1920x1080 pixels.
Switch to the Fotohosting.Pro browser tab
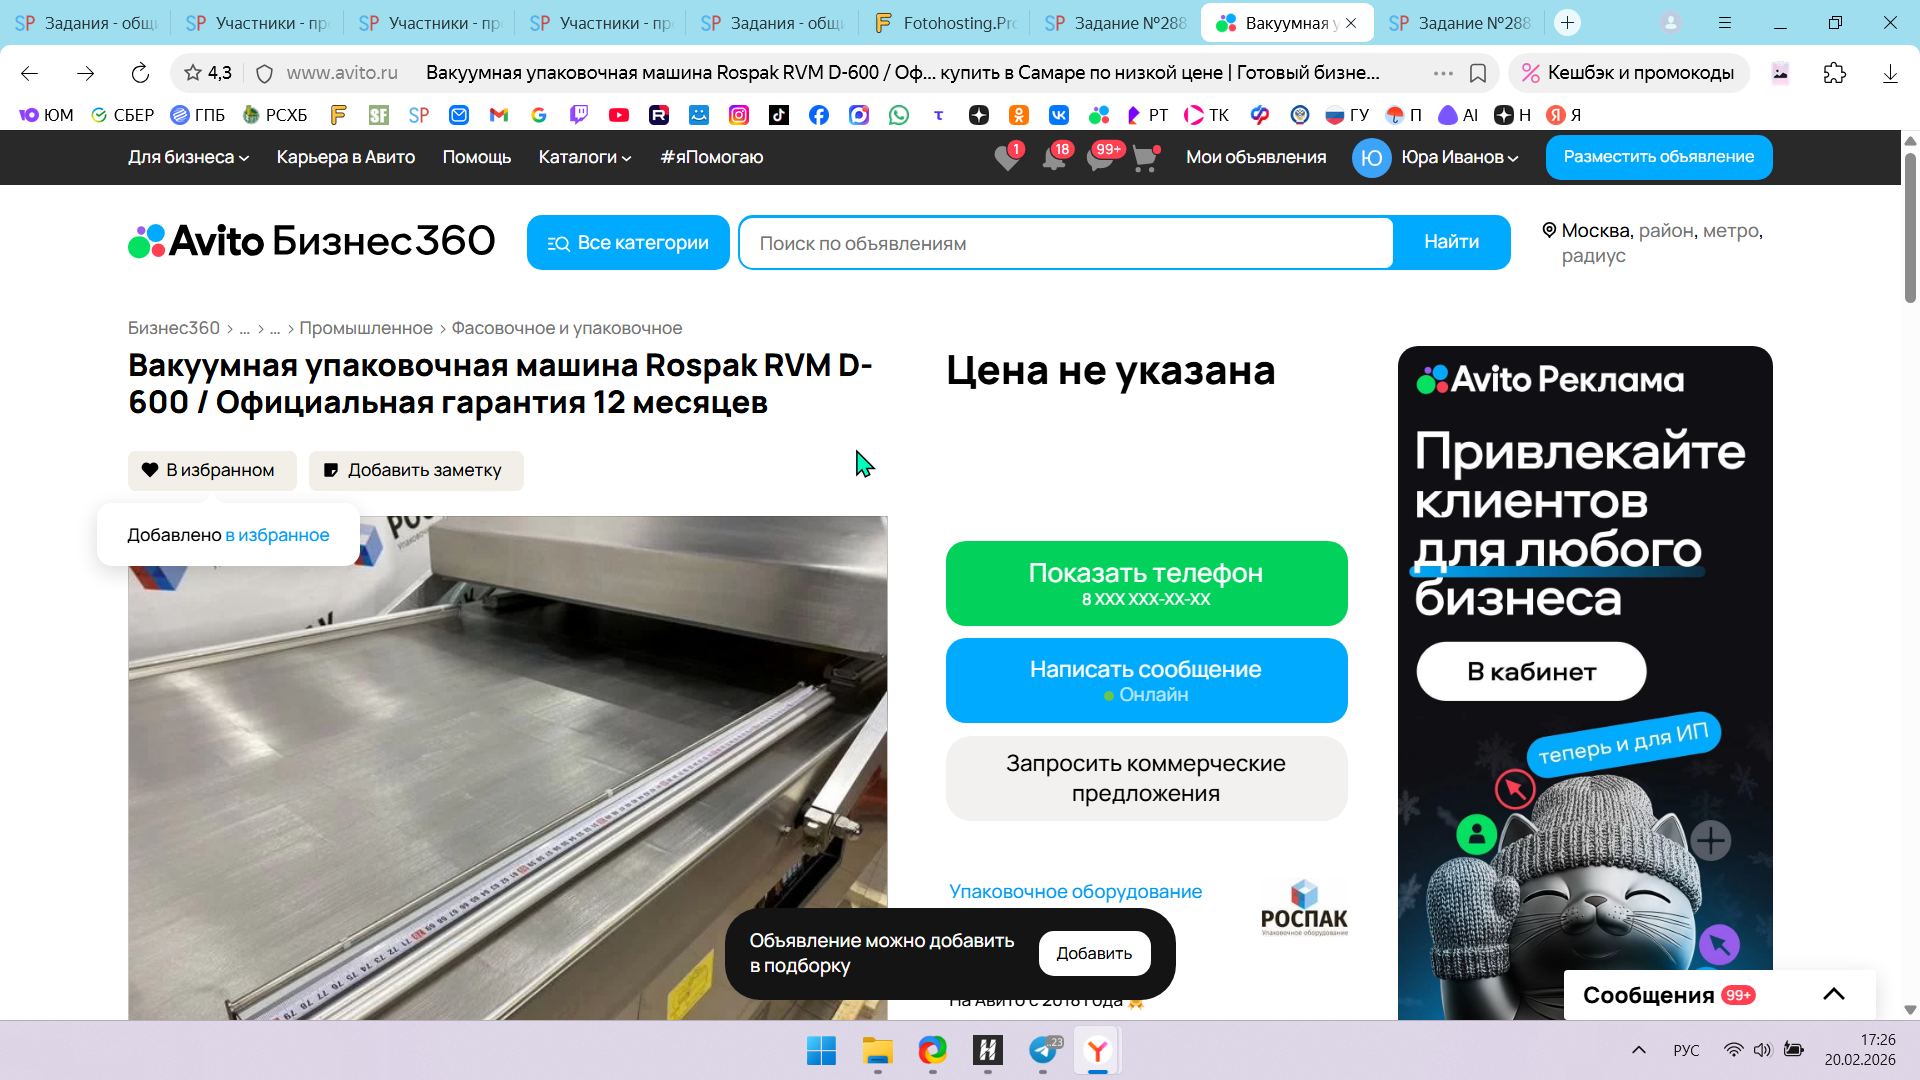[944, 23]
